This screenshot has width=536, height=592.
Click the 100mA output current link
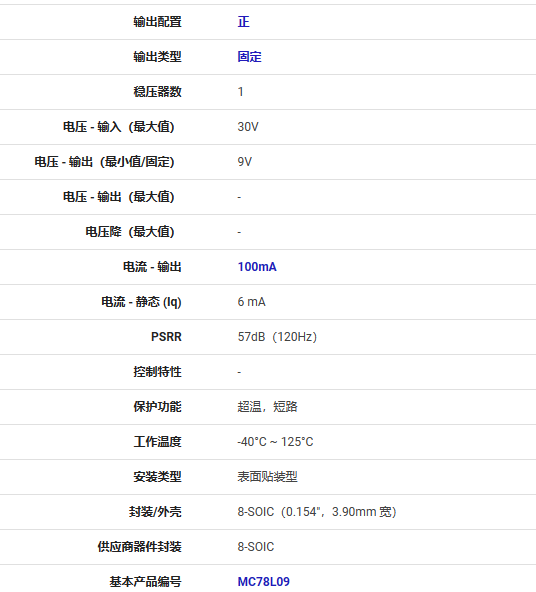pyautogui.click(x=257, y=267)
